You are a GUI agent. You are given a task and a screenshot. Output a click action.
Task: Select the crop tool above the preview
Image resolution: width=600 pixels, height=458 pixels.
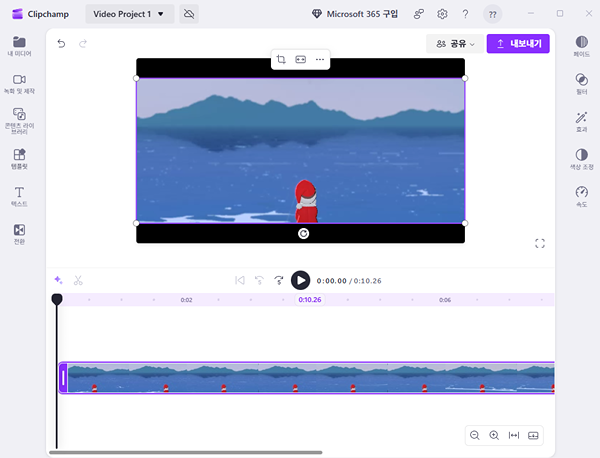282,60
